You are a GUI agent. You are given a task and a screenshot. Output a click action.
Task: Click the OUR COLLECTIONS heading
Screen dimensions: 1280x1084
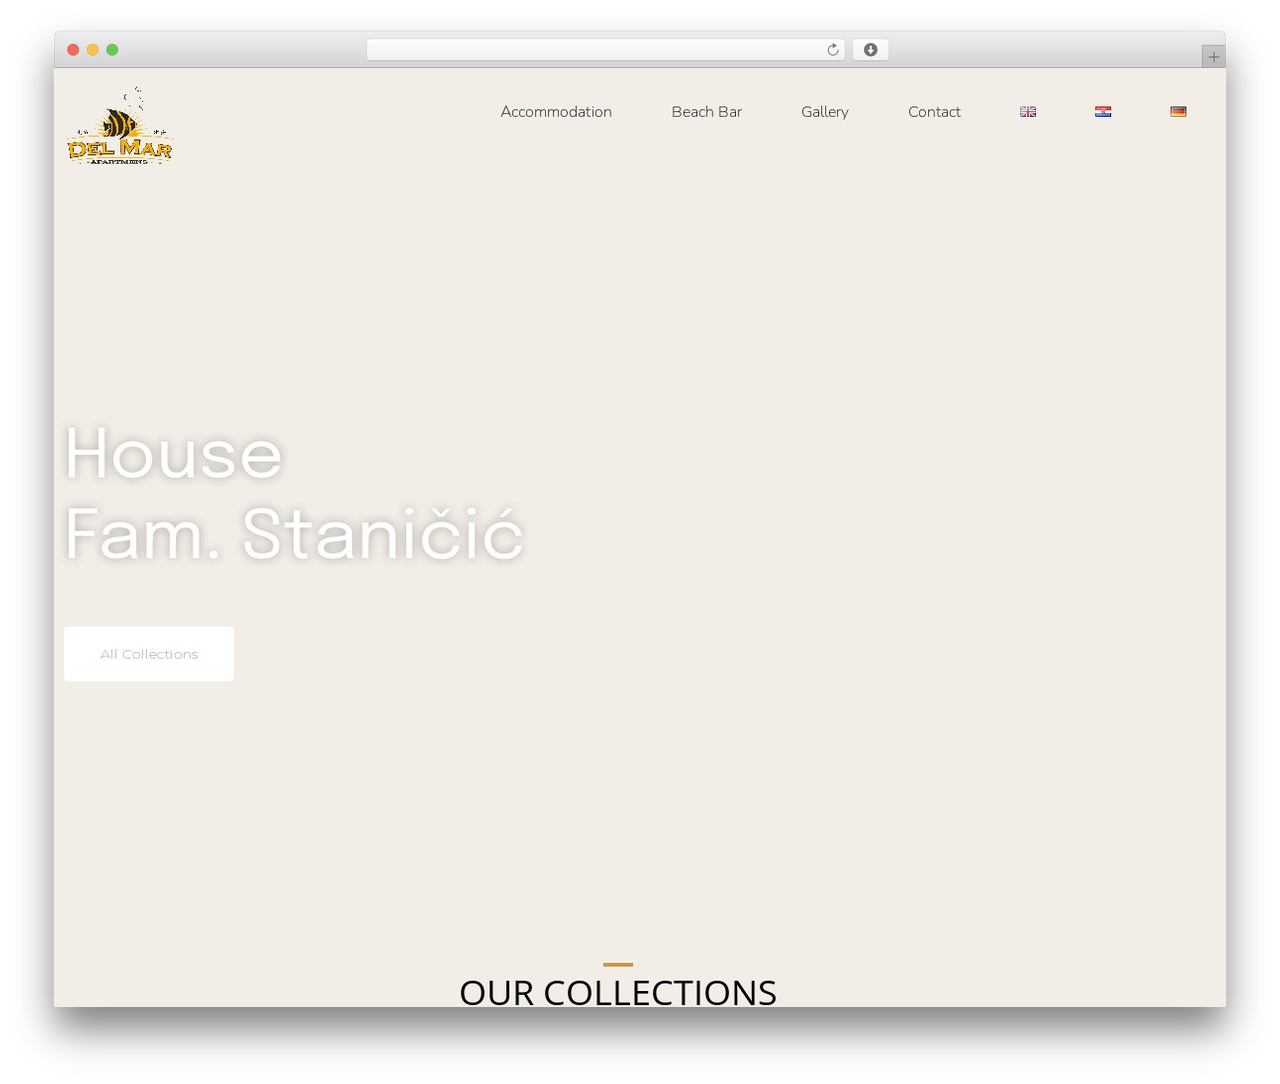pos(618,991)
